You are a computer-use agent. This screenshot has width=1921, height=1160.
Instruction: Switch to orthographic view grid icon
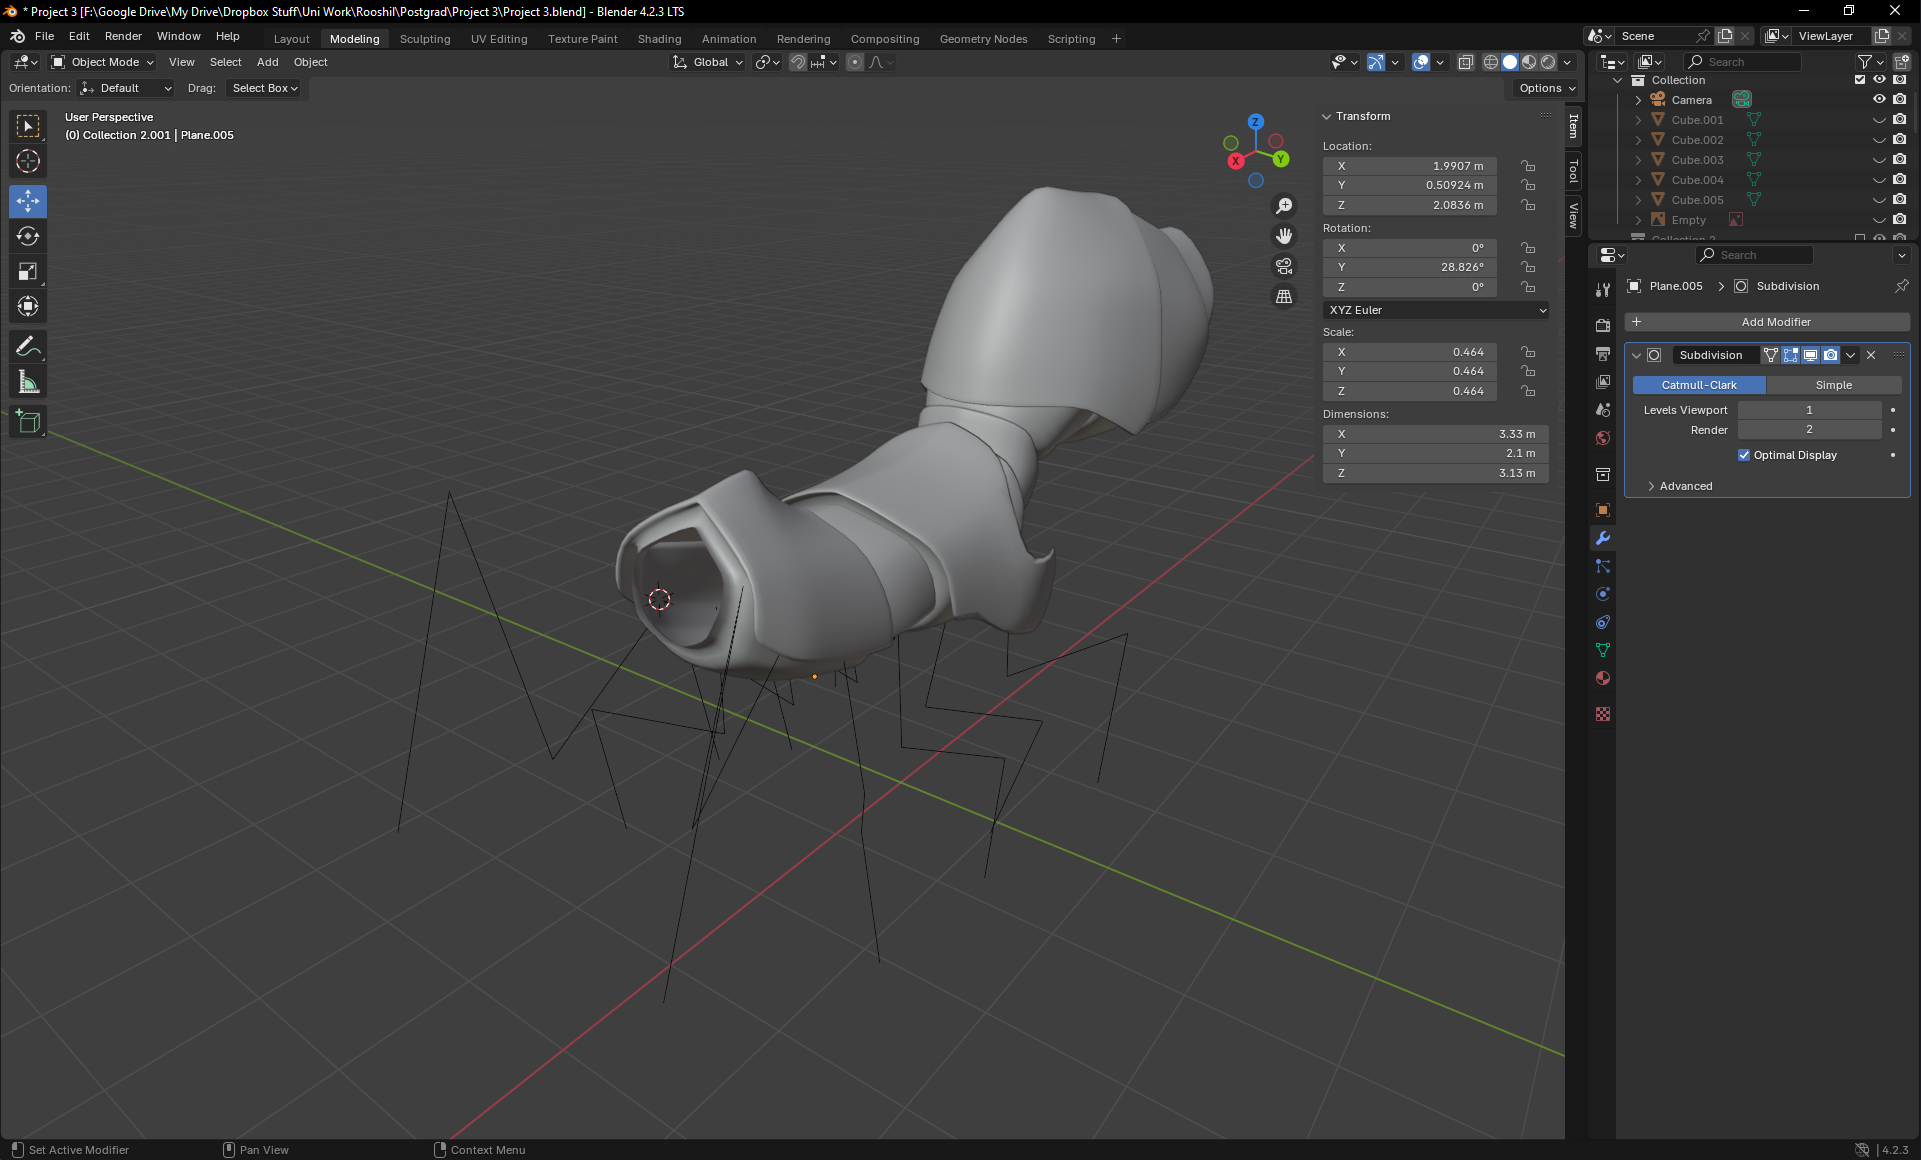point(1284,297)
